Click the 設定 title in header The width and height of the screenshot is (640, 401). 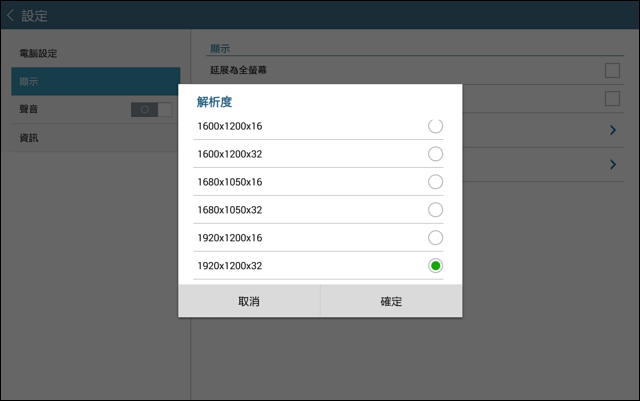click(x=34, y=16)
